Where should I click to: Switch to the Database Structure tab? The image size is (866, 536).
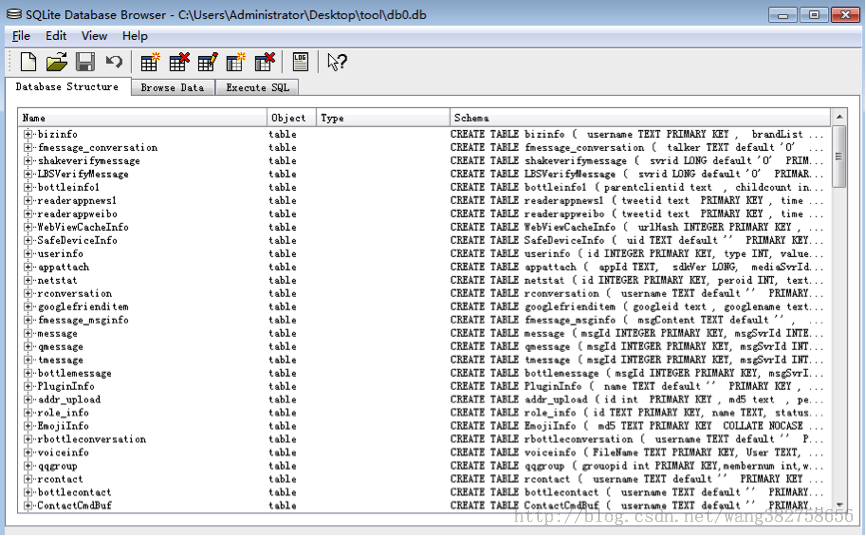point(67,87)
